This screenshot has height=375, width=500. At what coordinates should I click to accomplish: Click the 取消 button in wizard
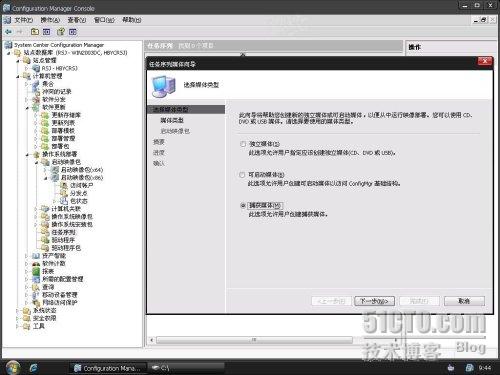464,301
